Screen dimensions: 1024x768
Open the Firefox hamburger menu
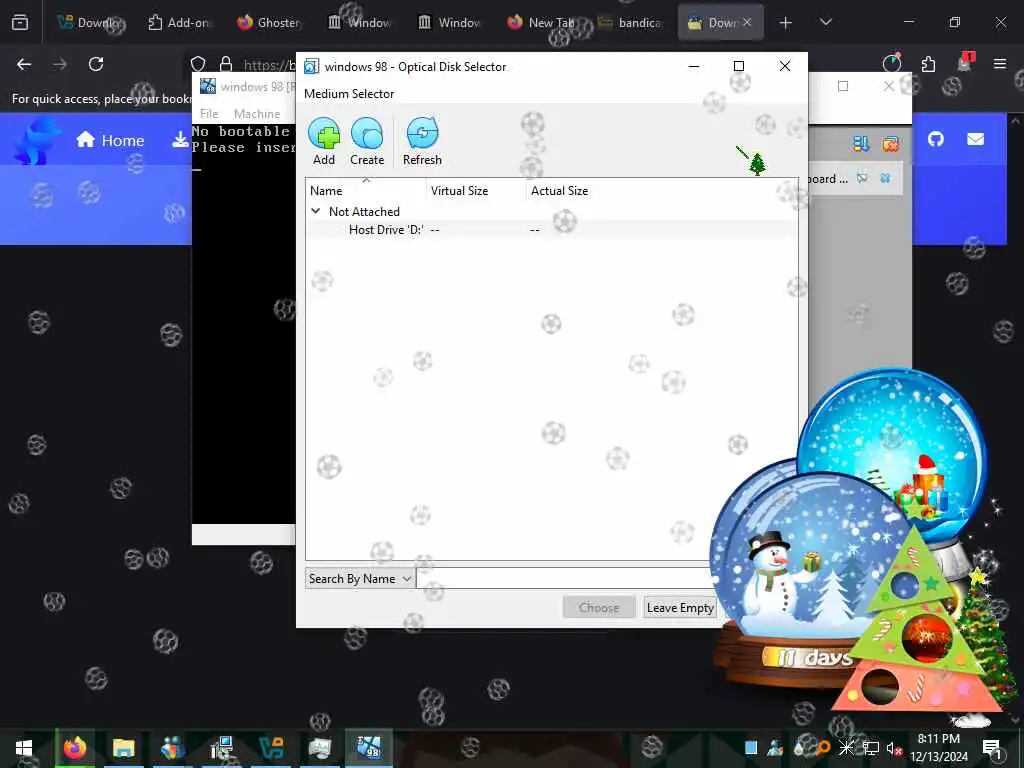[1000, 64]
